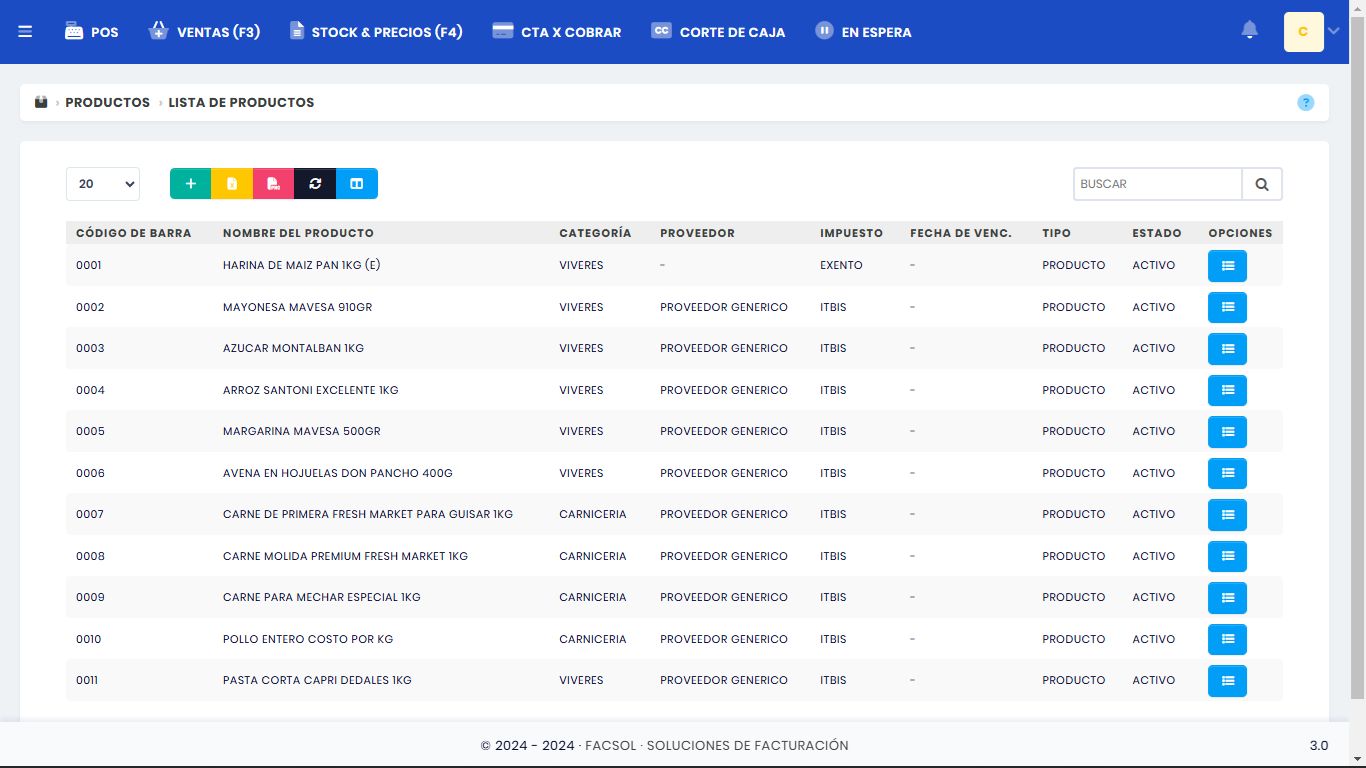Click the pink PNG export icon
1366x768 pixels.
coord(273,184)
